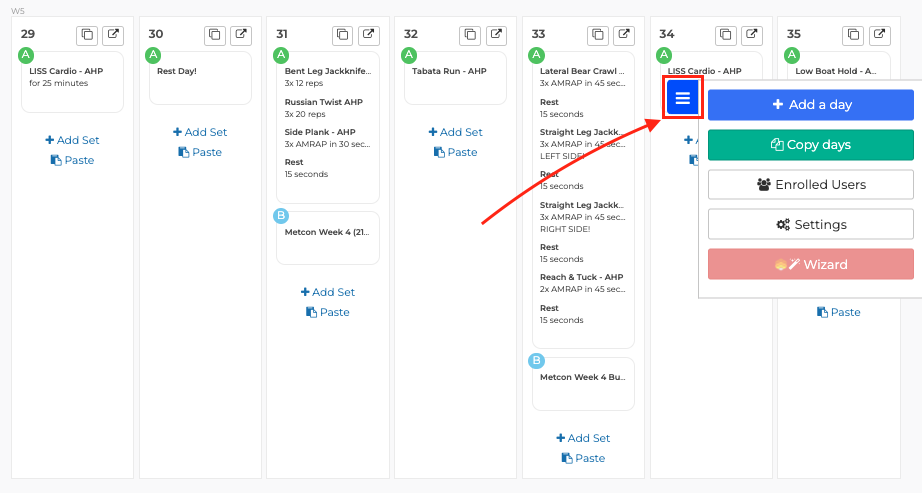922x493 pixels.
Task: Copy day 29 using its copy icon
Action: point(87,35)
